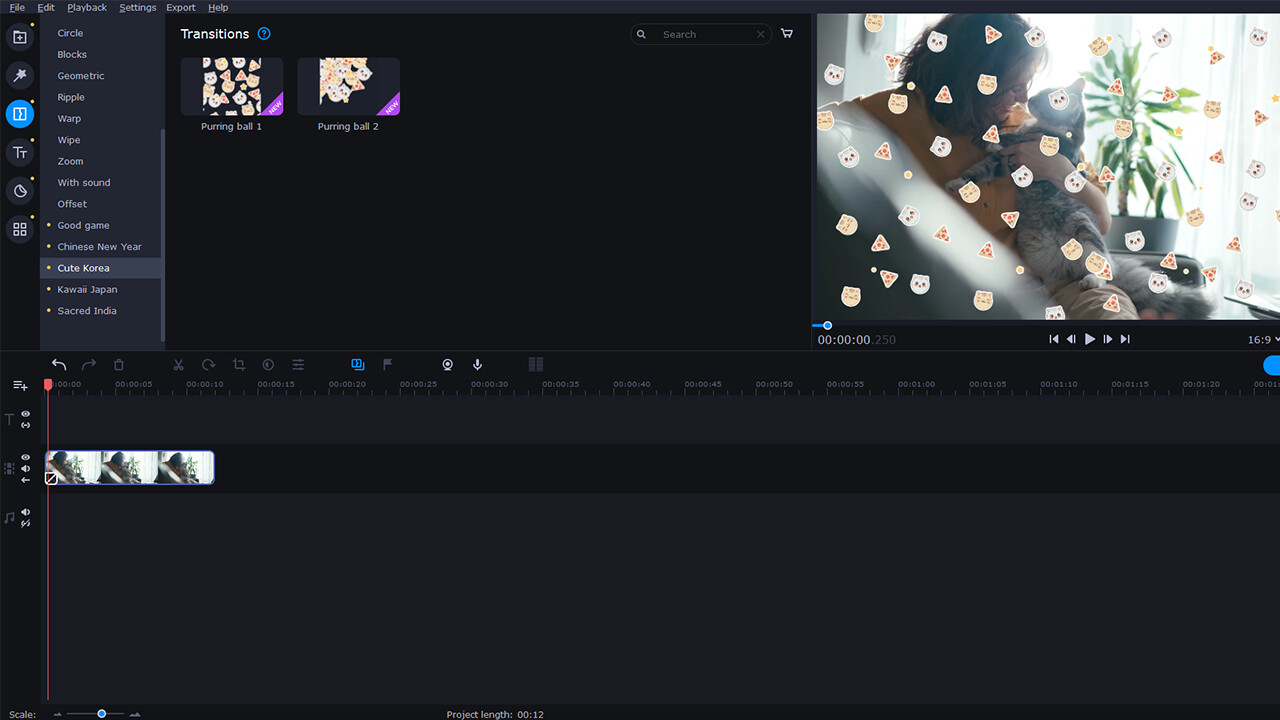Screen dimensions: 1280x720
Task: Open the webcam capture tool
Action: point(447,365)
